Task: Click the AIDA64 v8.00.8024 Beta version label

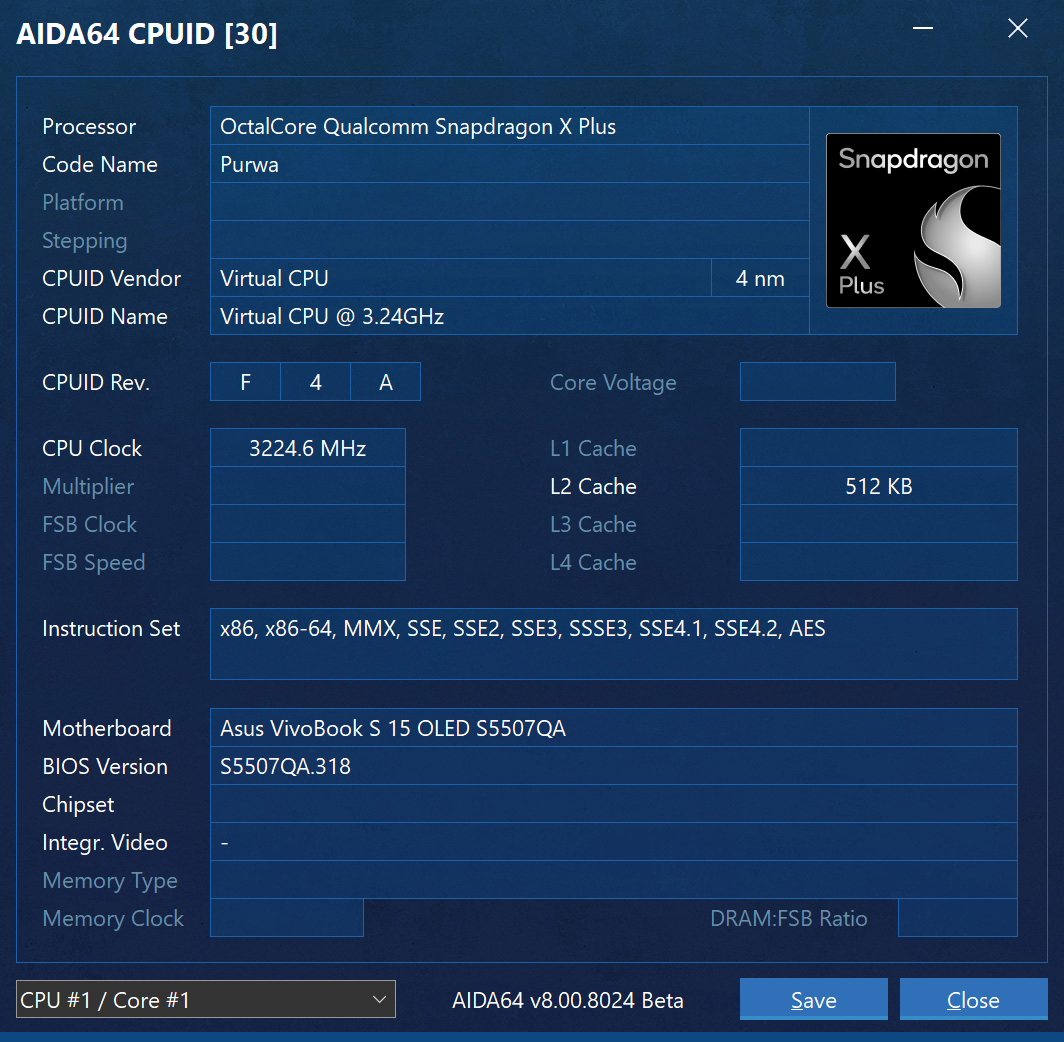Action: [x=568, y=1000]
